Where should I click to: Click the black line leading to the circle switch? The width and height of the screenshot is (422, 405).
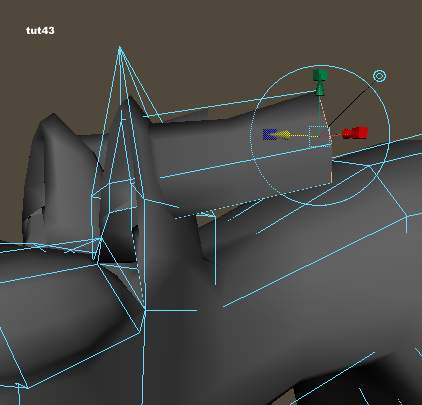(x=349, y=105)
